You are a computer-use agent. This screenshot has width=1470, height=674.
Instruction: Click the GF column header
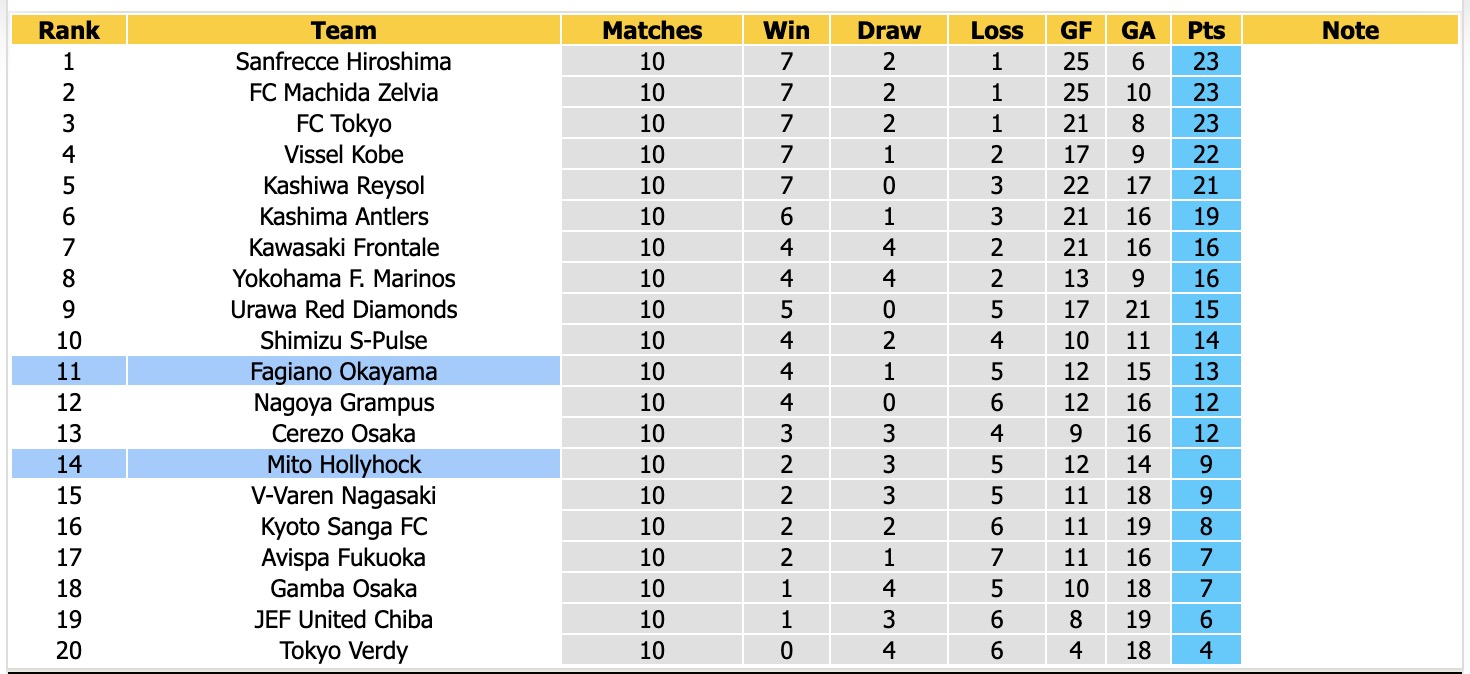(1076, 30)
